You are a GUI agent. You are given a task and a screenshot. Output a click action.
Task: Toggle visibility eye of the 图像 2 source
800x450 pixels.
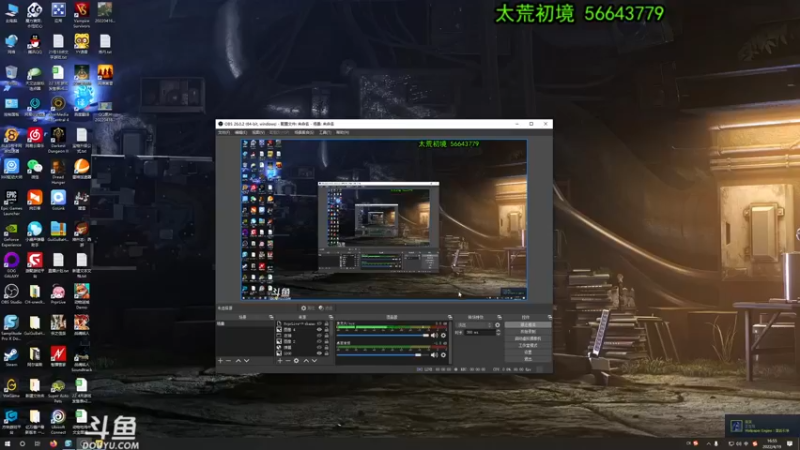point(320,341)
